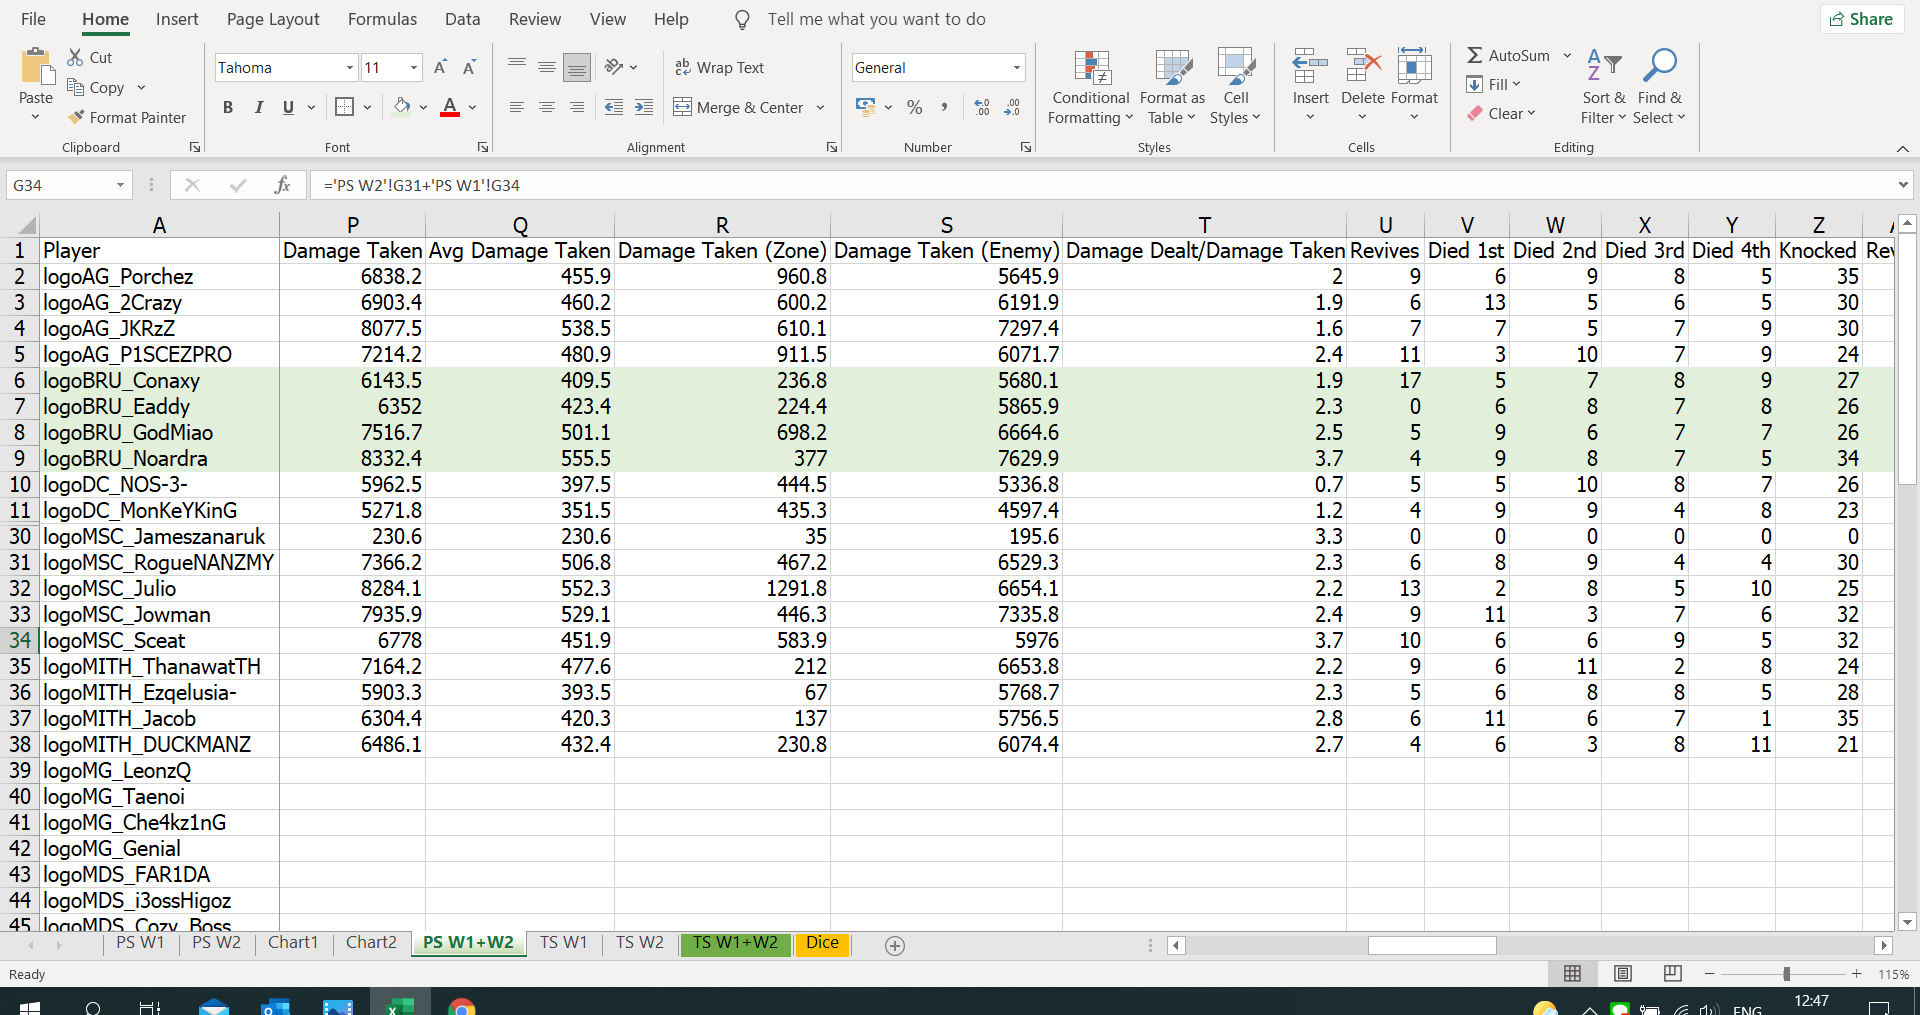Open Conditional Formatting
Viewport: 1920px width, 1015px height.
1091,87
